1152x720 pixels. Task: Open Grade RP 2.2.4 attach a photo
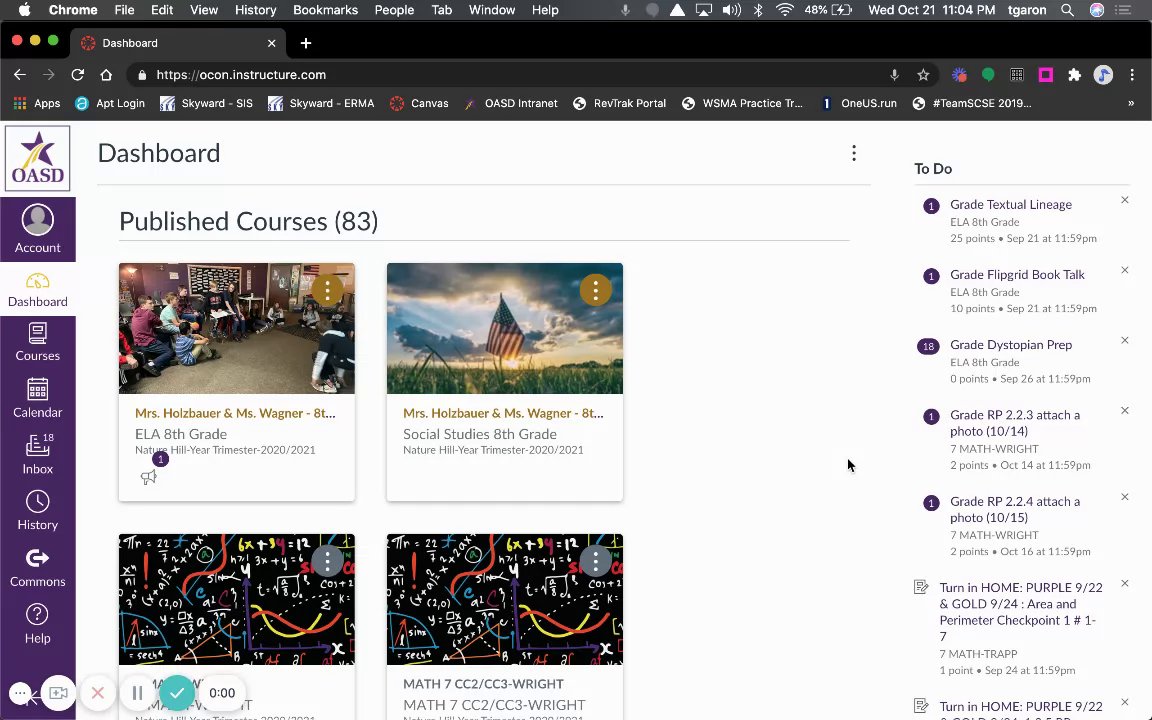tap(1015, 509)
